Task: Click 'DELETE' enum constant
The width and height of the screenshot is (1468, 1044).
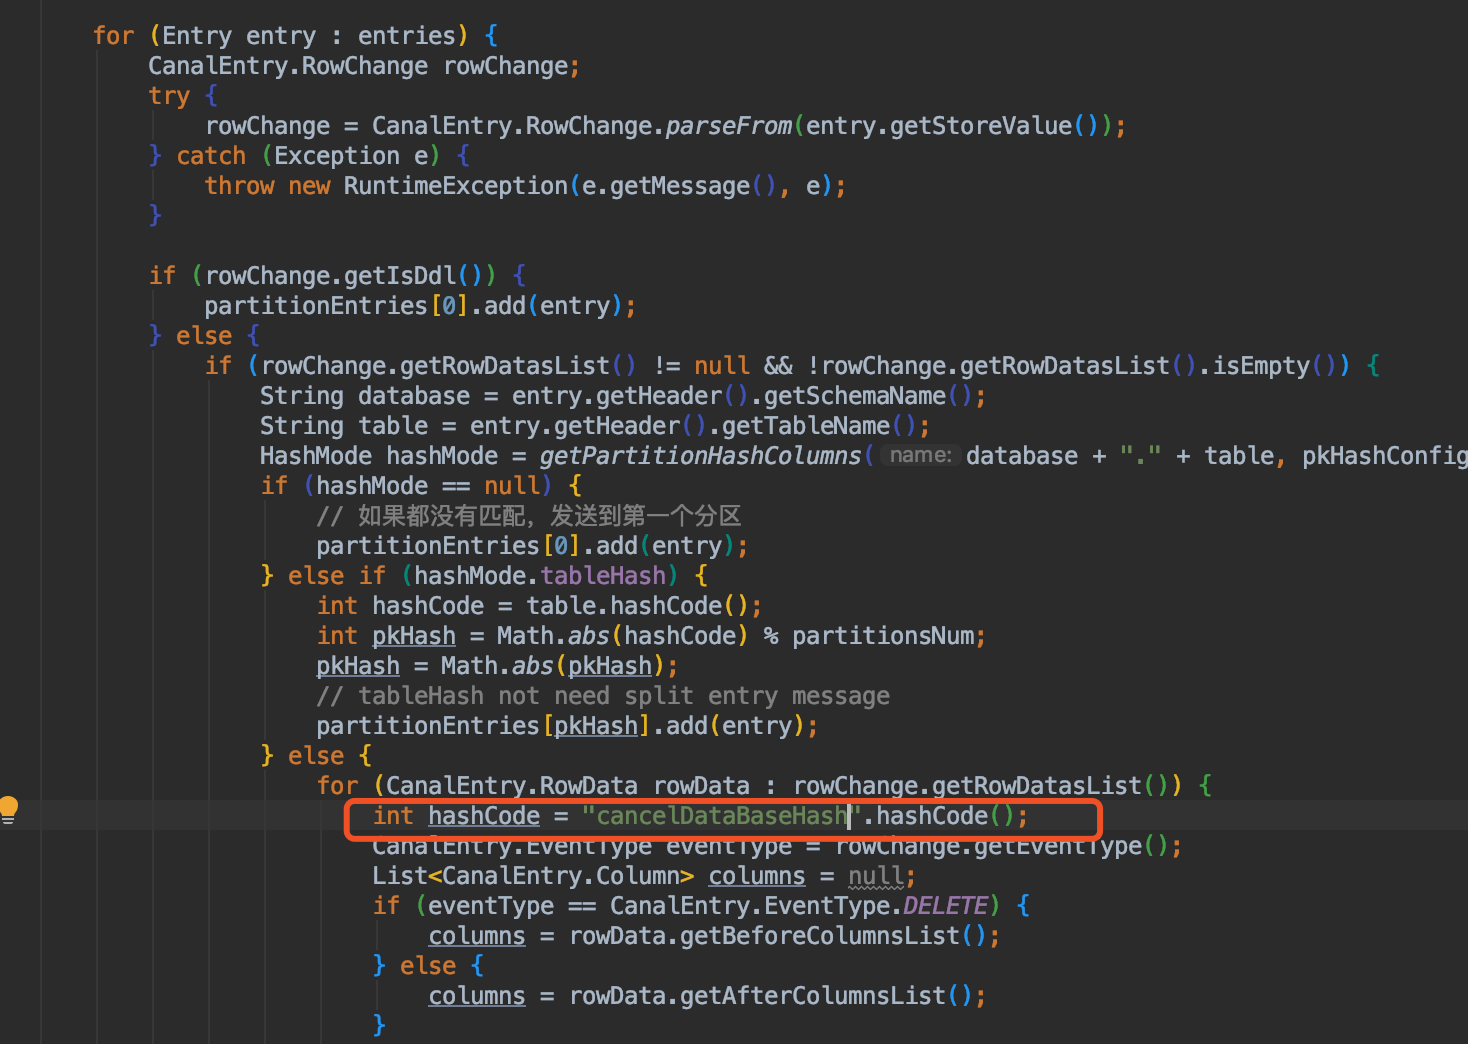Action: pyautogui.click(x=945, y=906)
